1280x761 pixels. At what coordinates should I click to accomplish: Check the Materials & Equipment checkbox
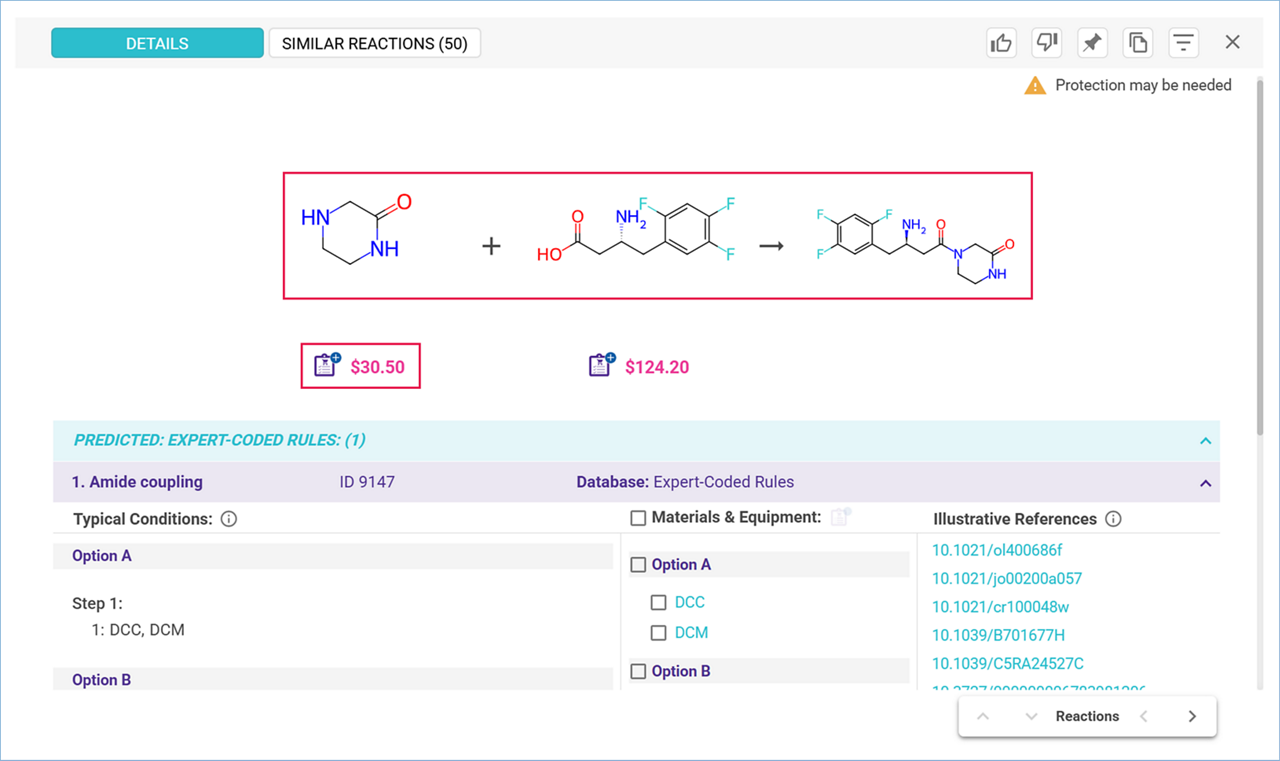click(x=638, y=518)
